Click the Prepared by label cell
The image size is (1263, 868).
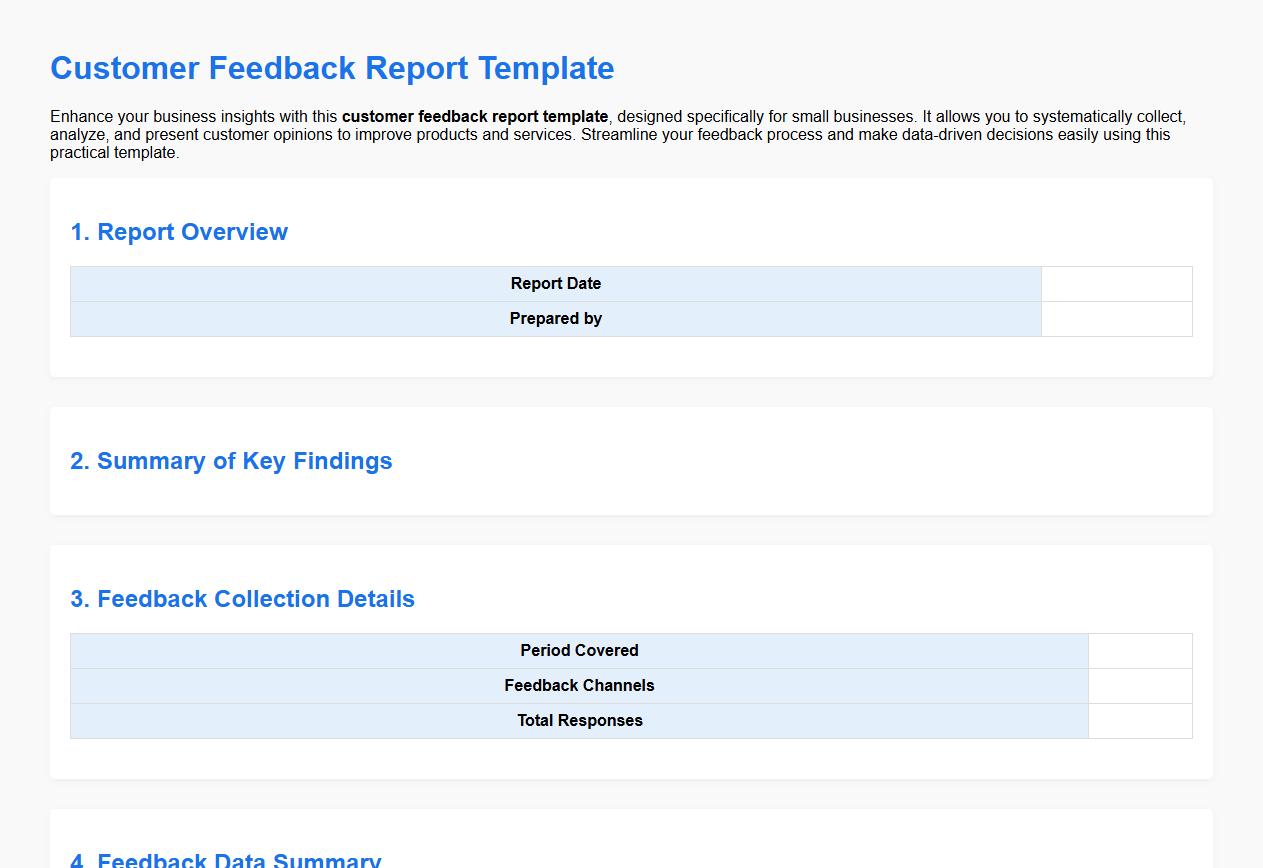point(556,318)
